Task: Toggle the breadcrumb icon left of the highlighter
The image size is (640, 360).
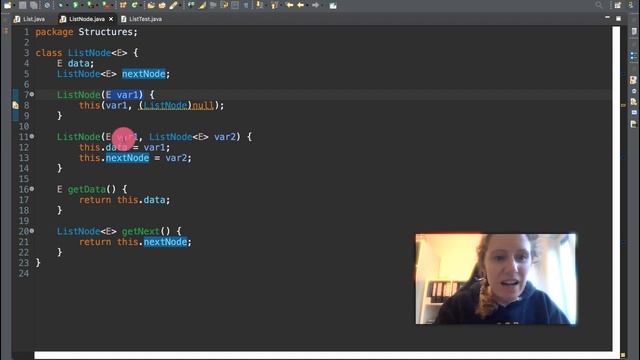Action: pyautogui.click(x=191, y=5)
